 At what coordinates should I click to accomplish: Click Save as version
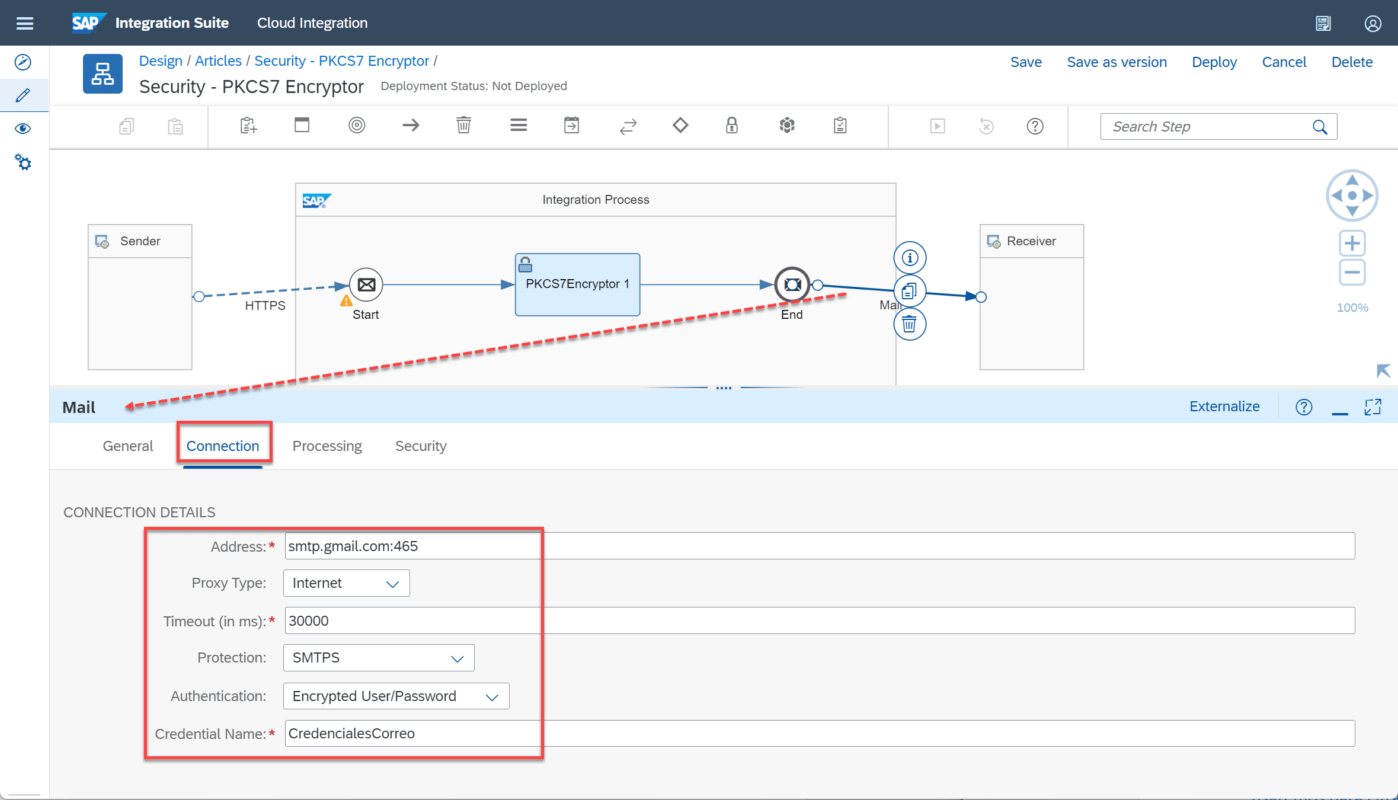tap(1117, 62)
